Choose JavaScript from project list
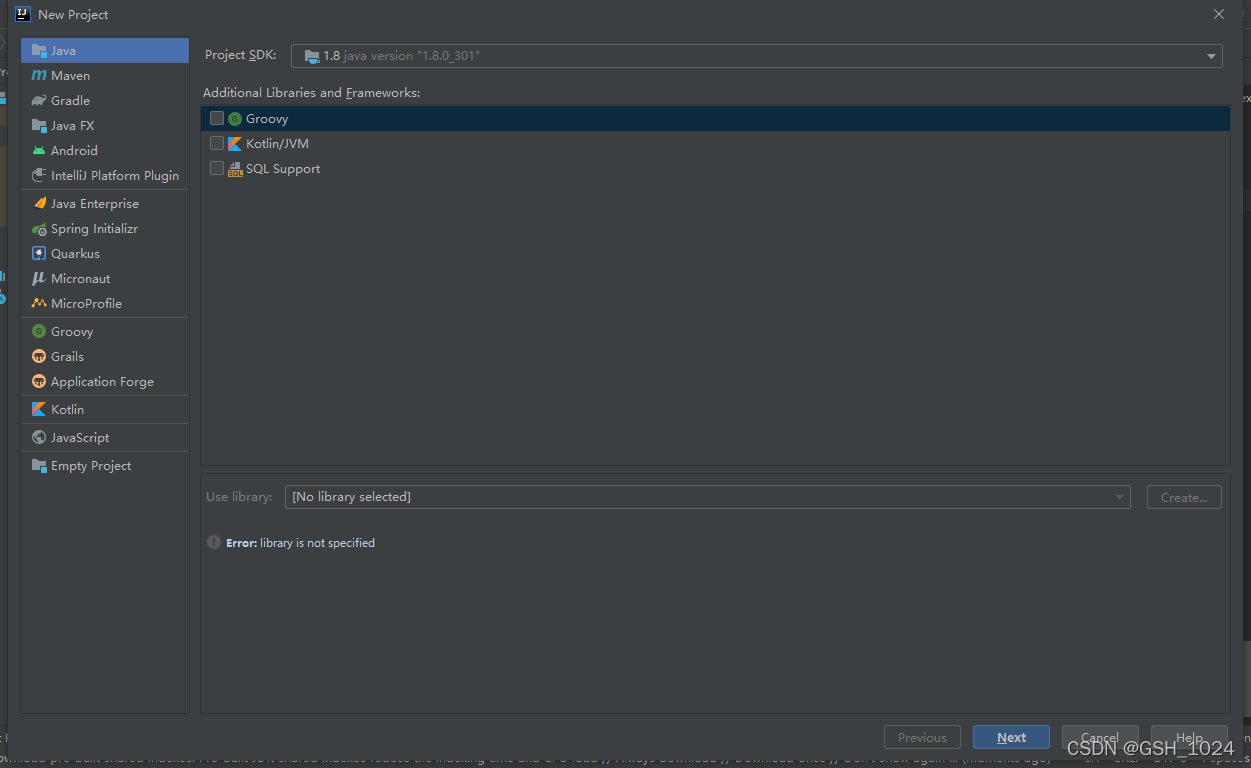Image resolution: width=1251 pixels, height=768 pixels. pos(105,437)
